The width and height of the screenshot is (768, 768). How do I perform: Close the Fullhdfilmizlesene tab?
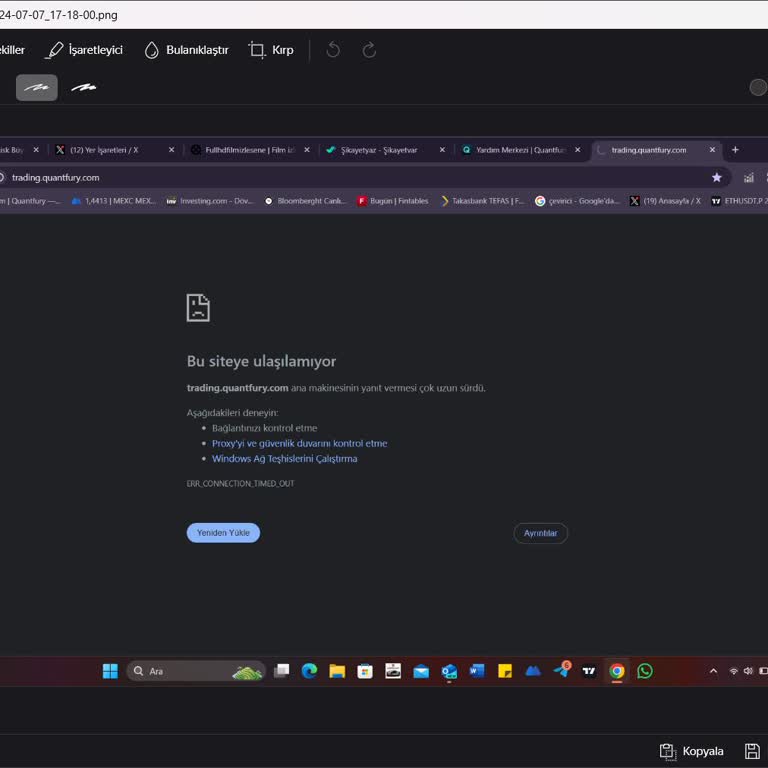point(307,150)
